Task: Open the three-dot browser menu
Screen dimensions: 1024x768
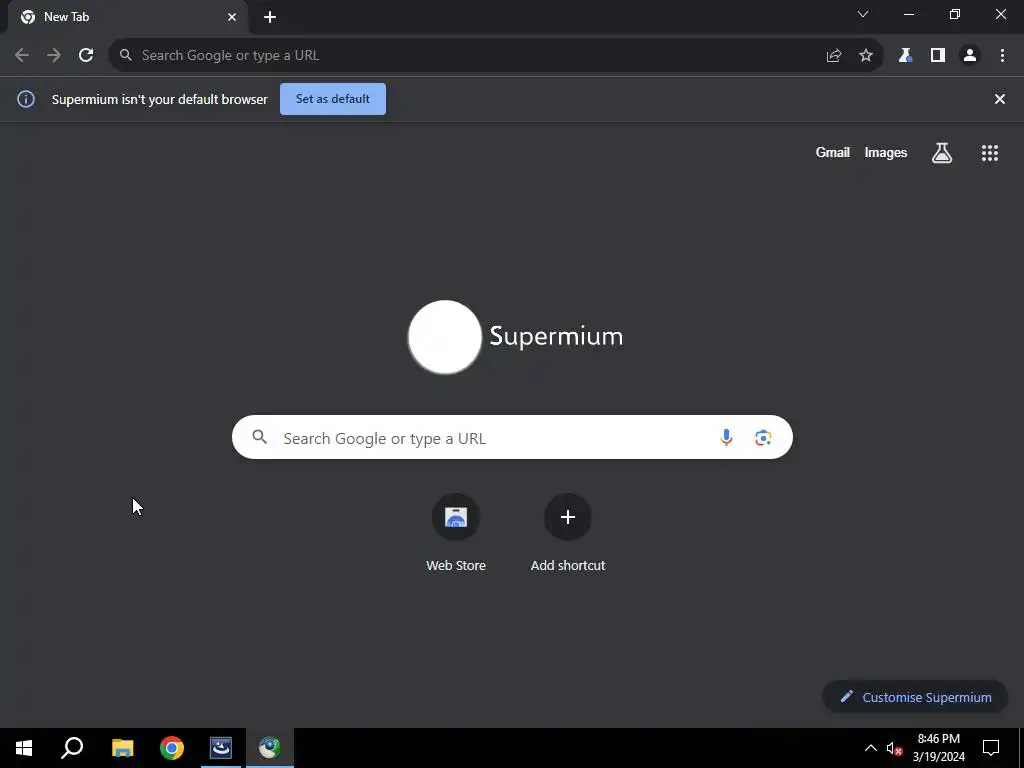Action: (1002, 56)
